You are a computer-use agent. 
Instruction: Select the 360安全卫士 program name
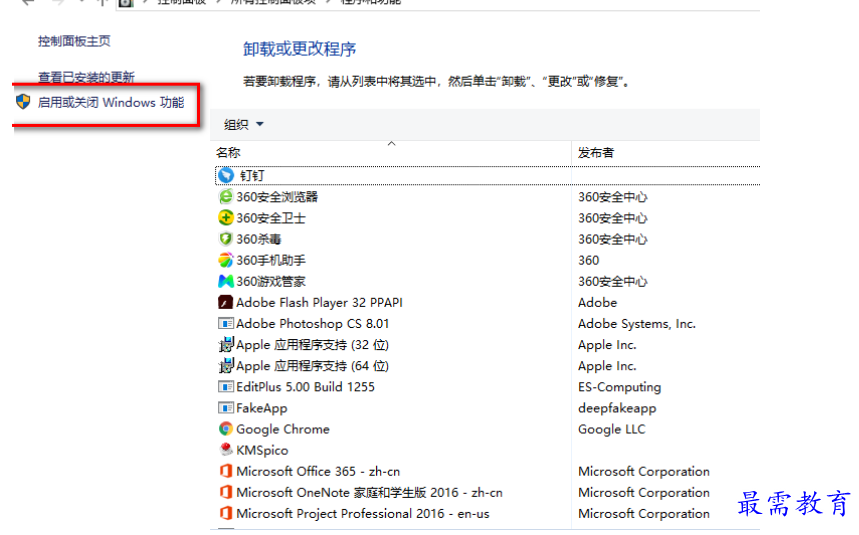[x=271, y=218]
